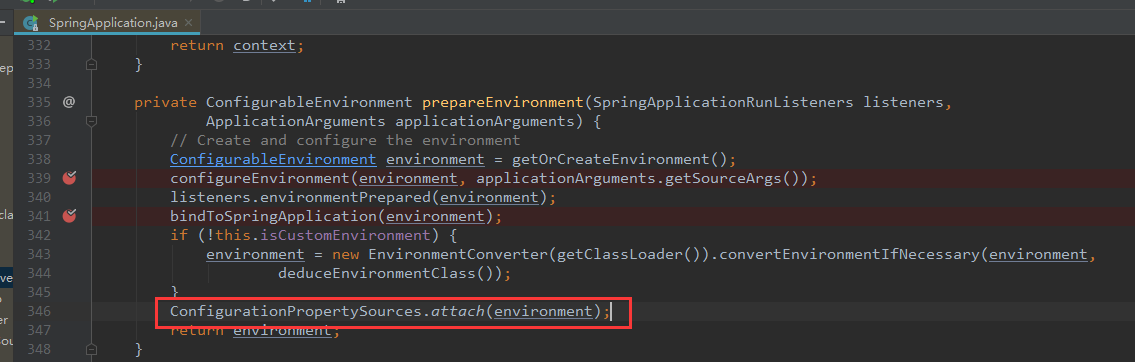
Task: Click the fold end marker at line 333
Action: point(91,64)
